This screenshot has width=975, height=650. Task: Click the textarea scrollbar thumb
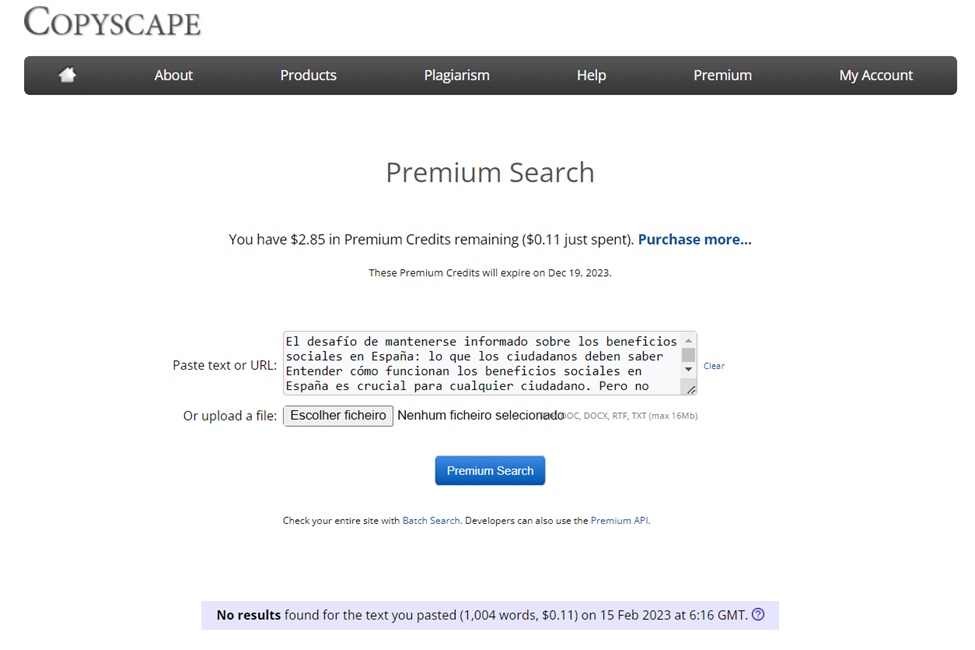688,354
